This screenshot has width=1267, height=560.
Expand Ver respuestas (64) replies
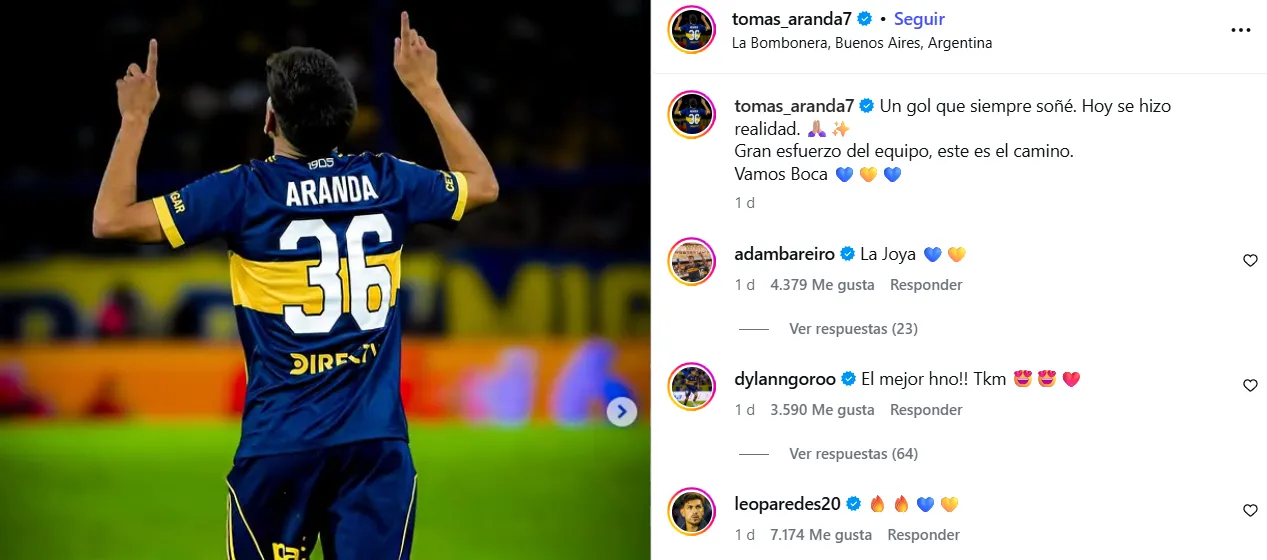pyautogui.click(x=853, y=453)
